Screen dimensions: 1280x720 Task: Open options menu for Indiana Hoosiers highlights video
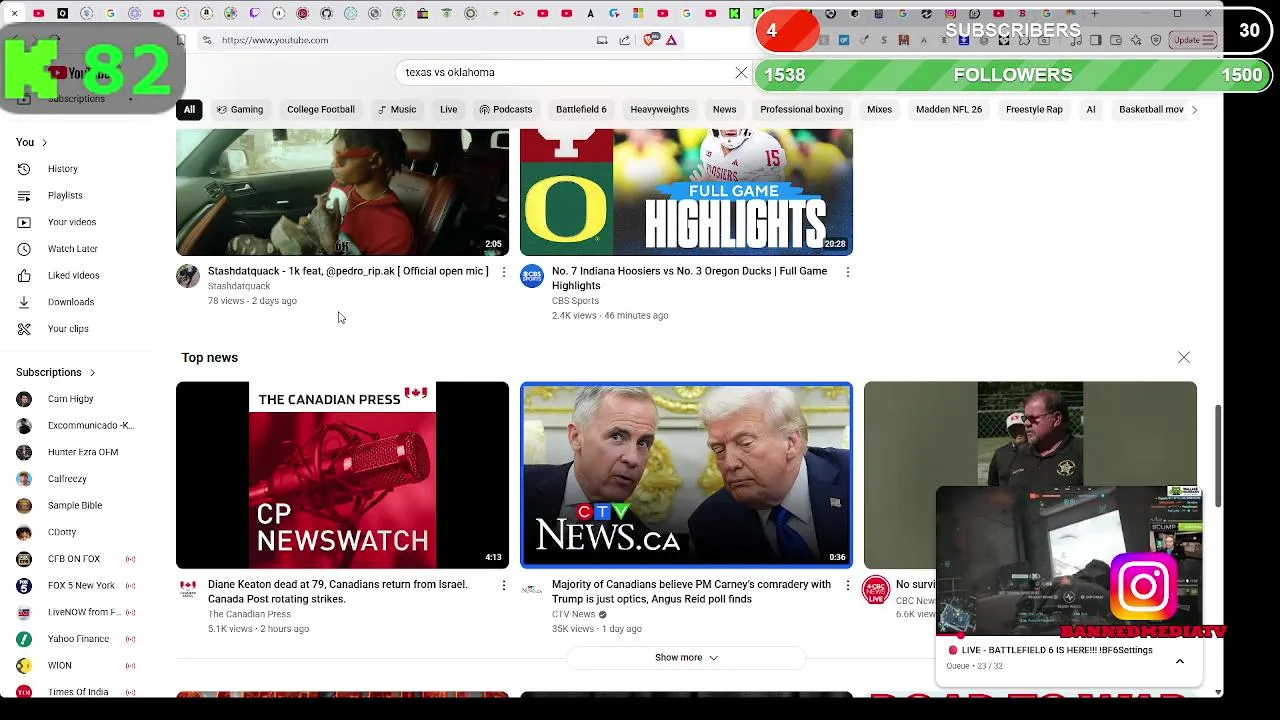point(847,272)
